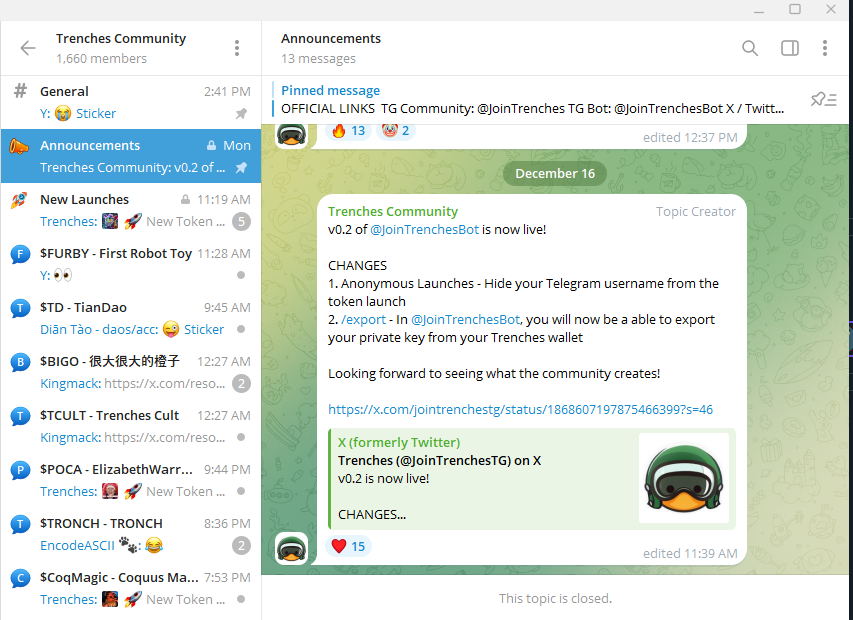Toggle the right side panel icon
The height and width of the screenshot is (620, 853).
789,48
